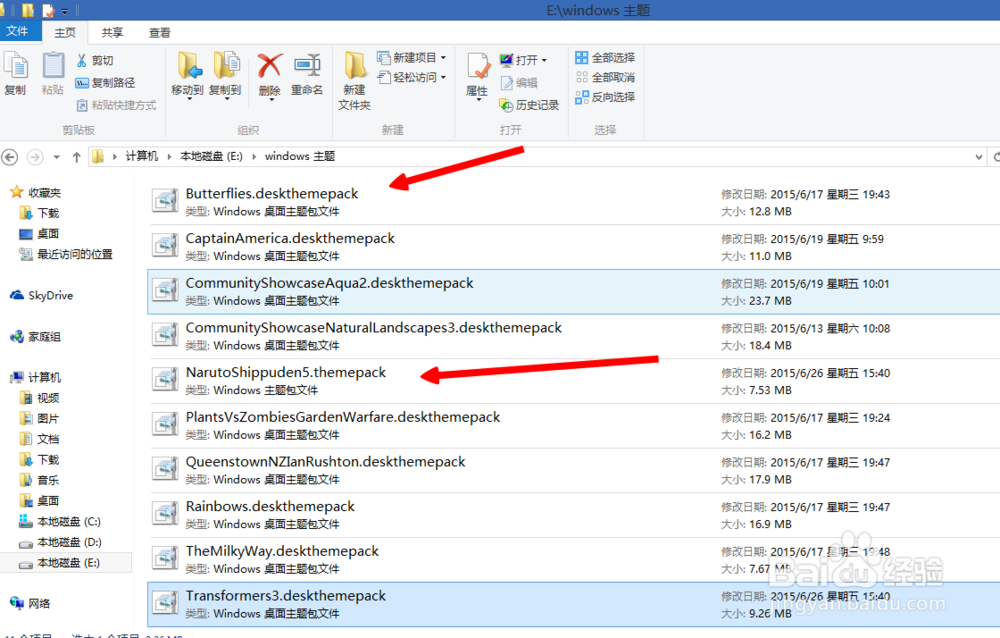This screenshot has width=1000, height=638.
Task: Click Copy path (复制路径)
Action: click(x=105, y=82)
